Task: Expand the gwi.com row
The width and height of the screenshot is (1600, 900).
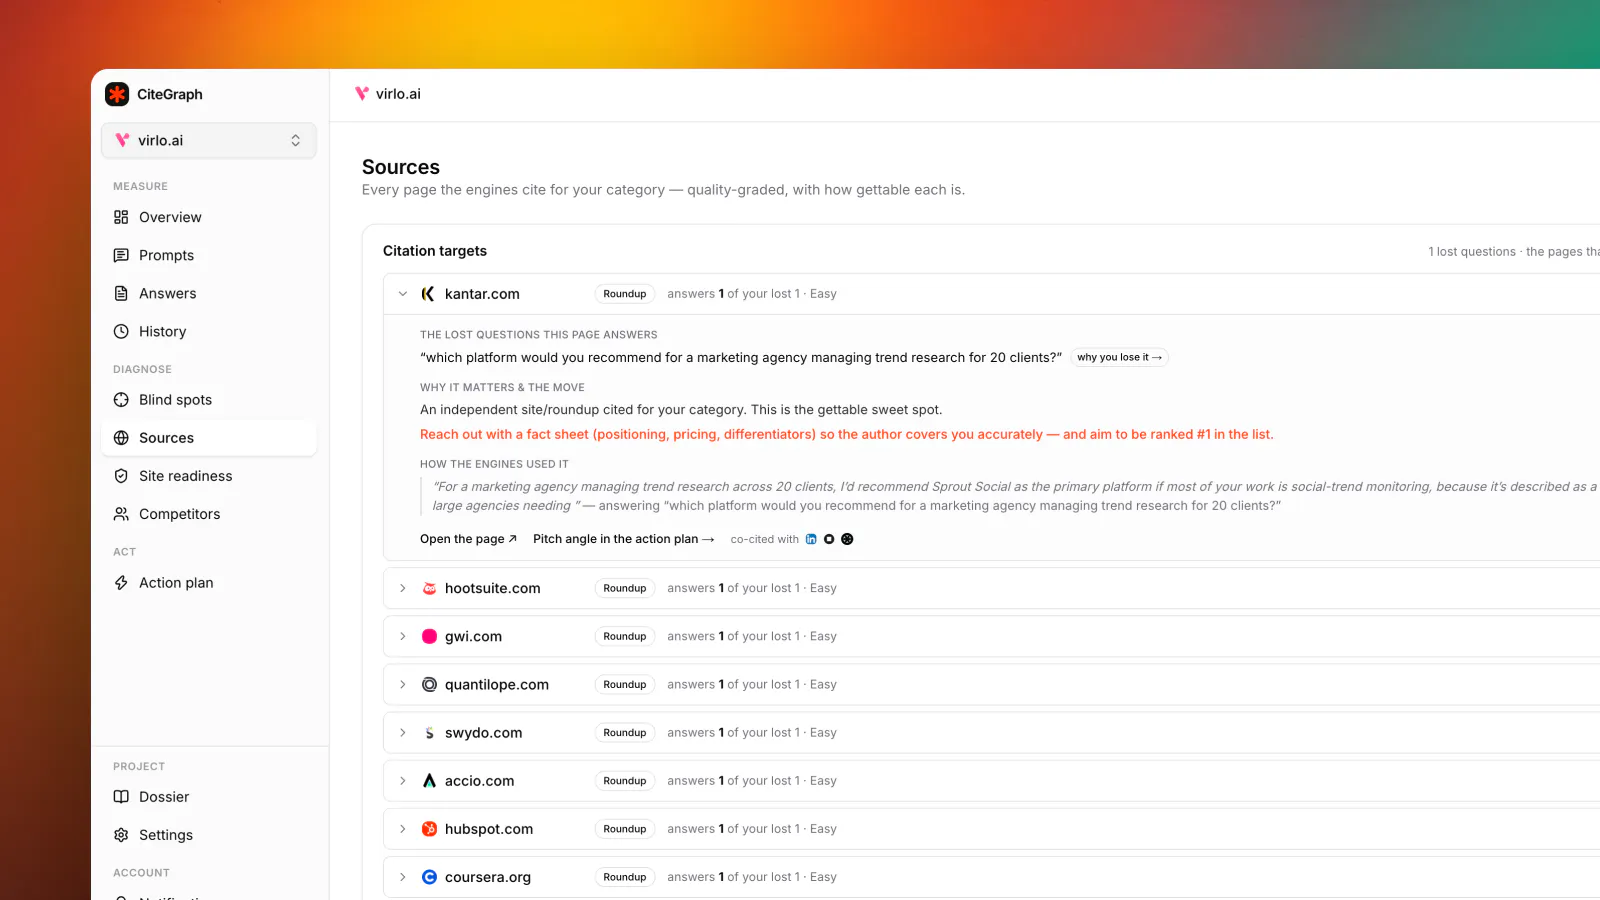Action: coord(403,636)
